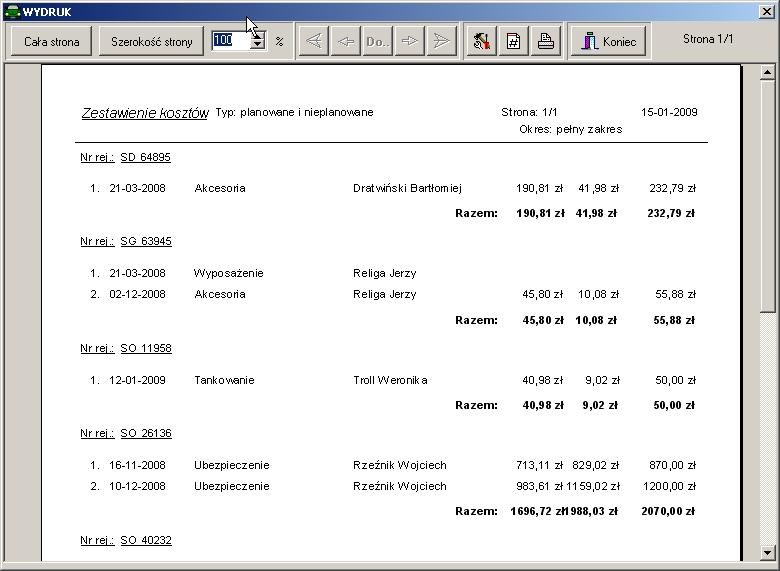
Task: Click registration number 'SO 26136'
Action: coord(146,433)
